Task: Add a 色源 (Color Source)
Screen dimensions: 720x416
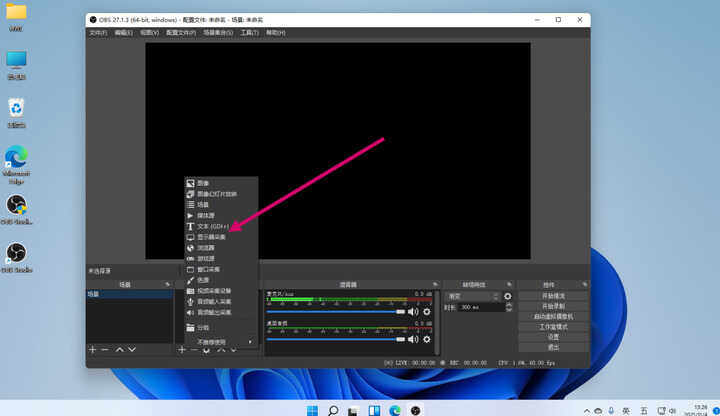Action: point(221,280)
